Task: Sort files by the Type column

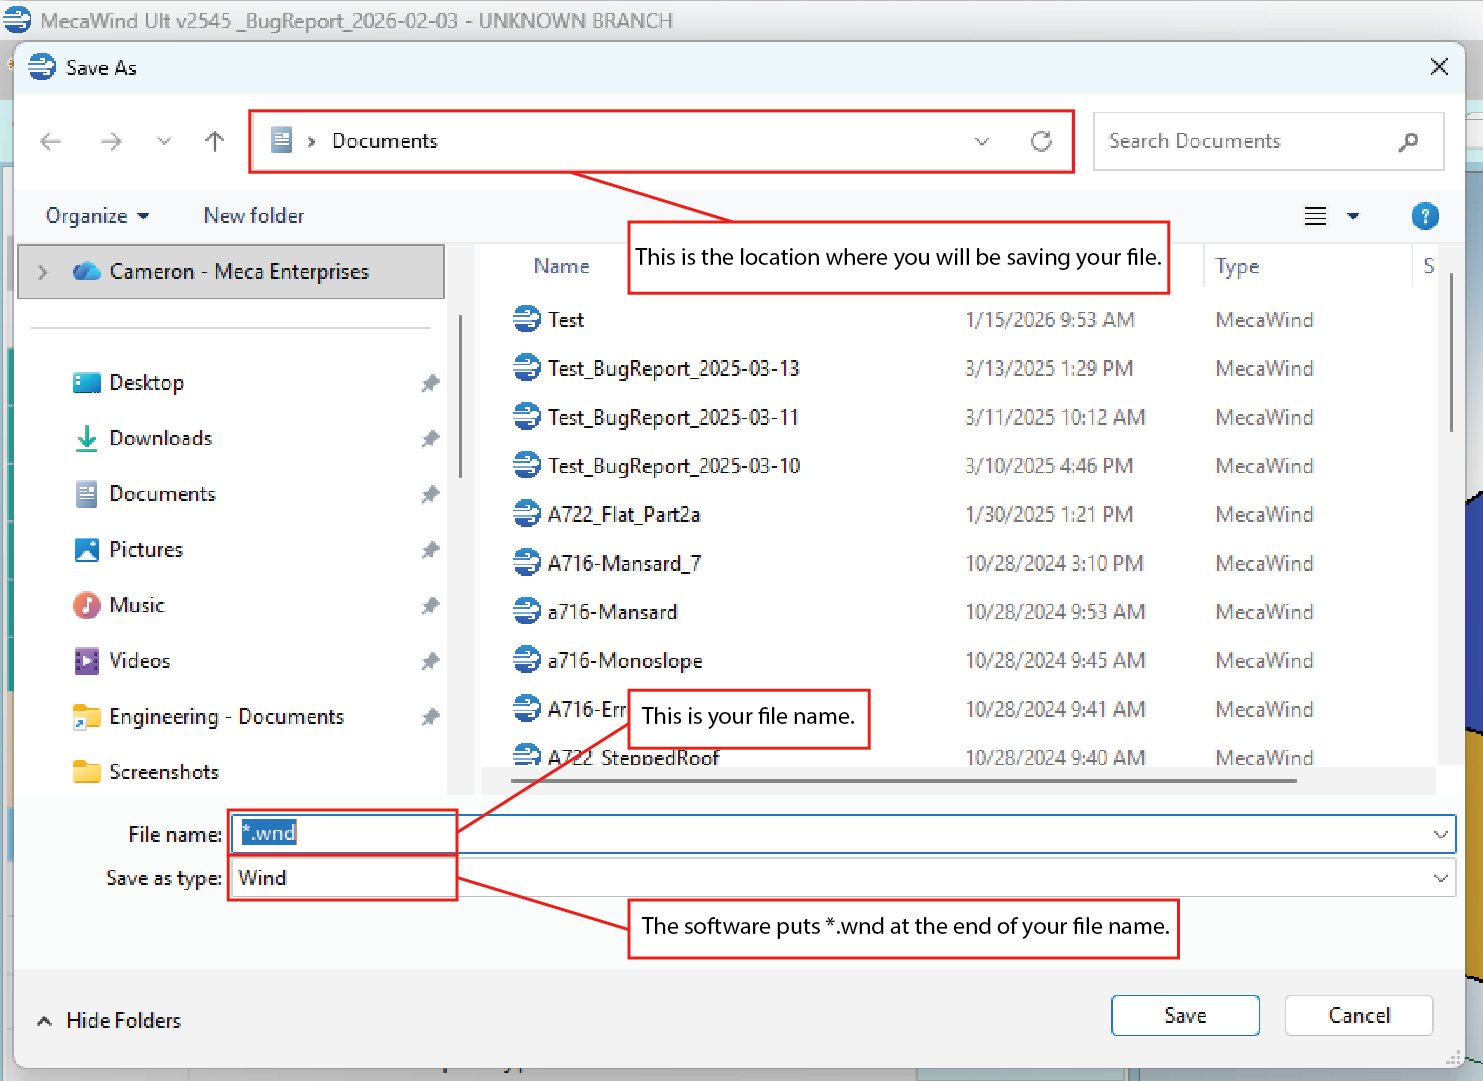Action: [x=1237, y=266]
